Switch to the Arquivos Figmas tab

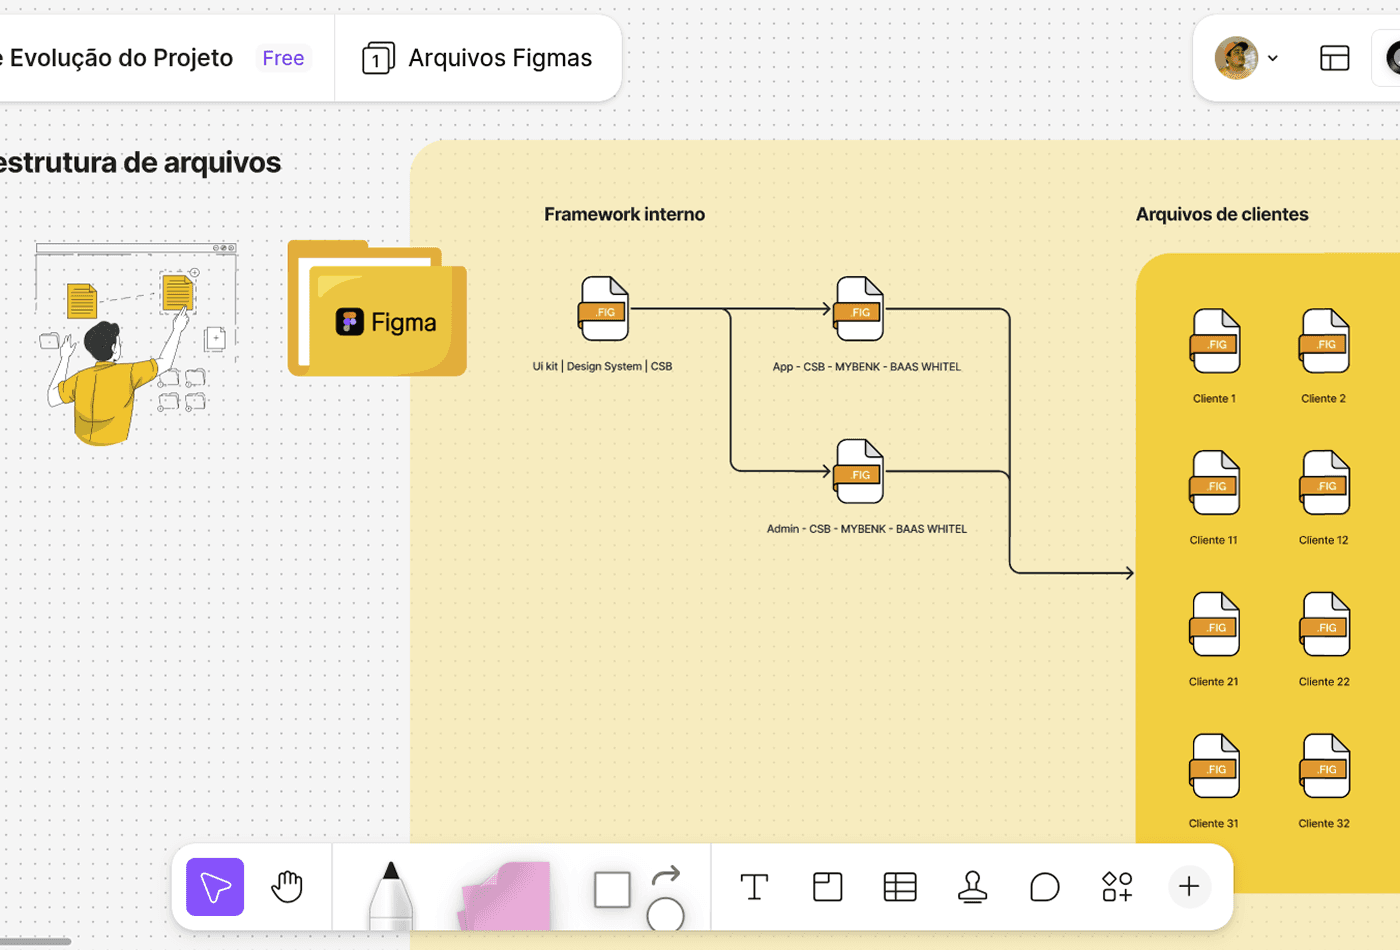click(477, 57)
